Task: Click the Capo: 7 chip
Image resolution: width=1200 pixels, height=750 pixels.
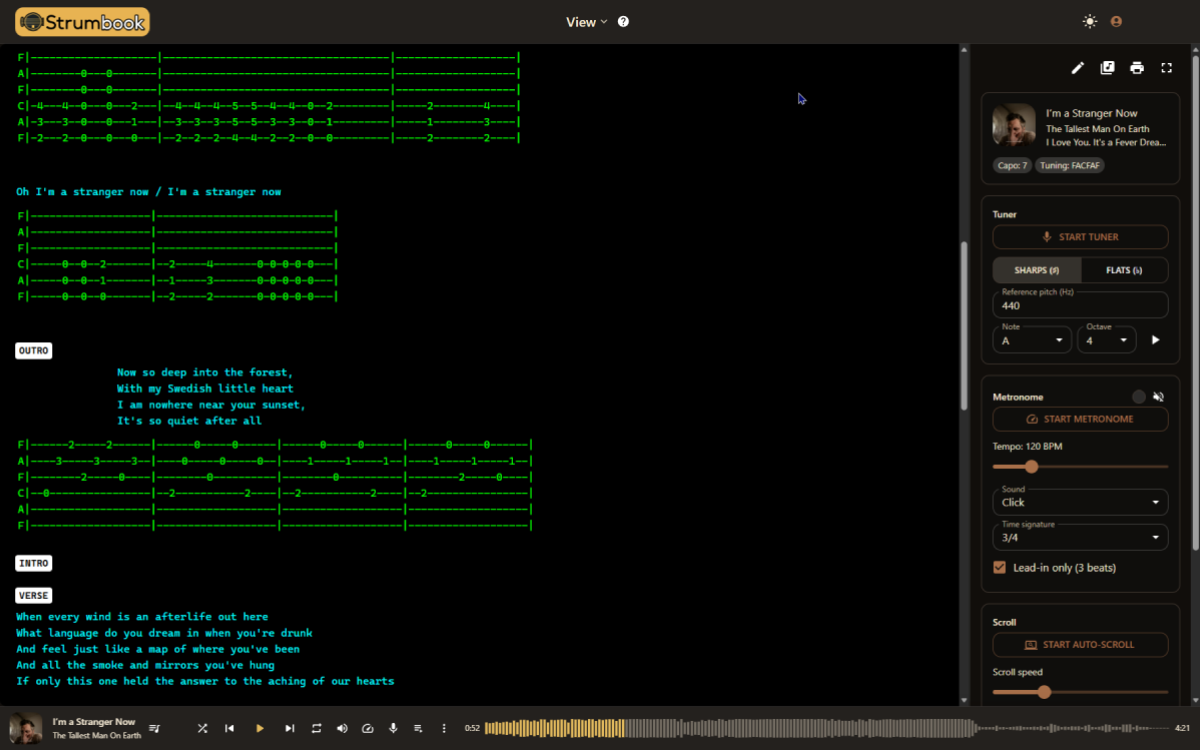Action: [1012, 166]
